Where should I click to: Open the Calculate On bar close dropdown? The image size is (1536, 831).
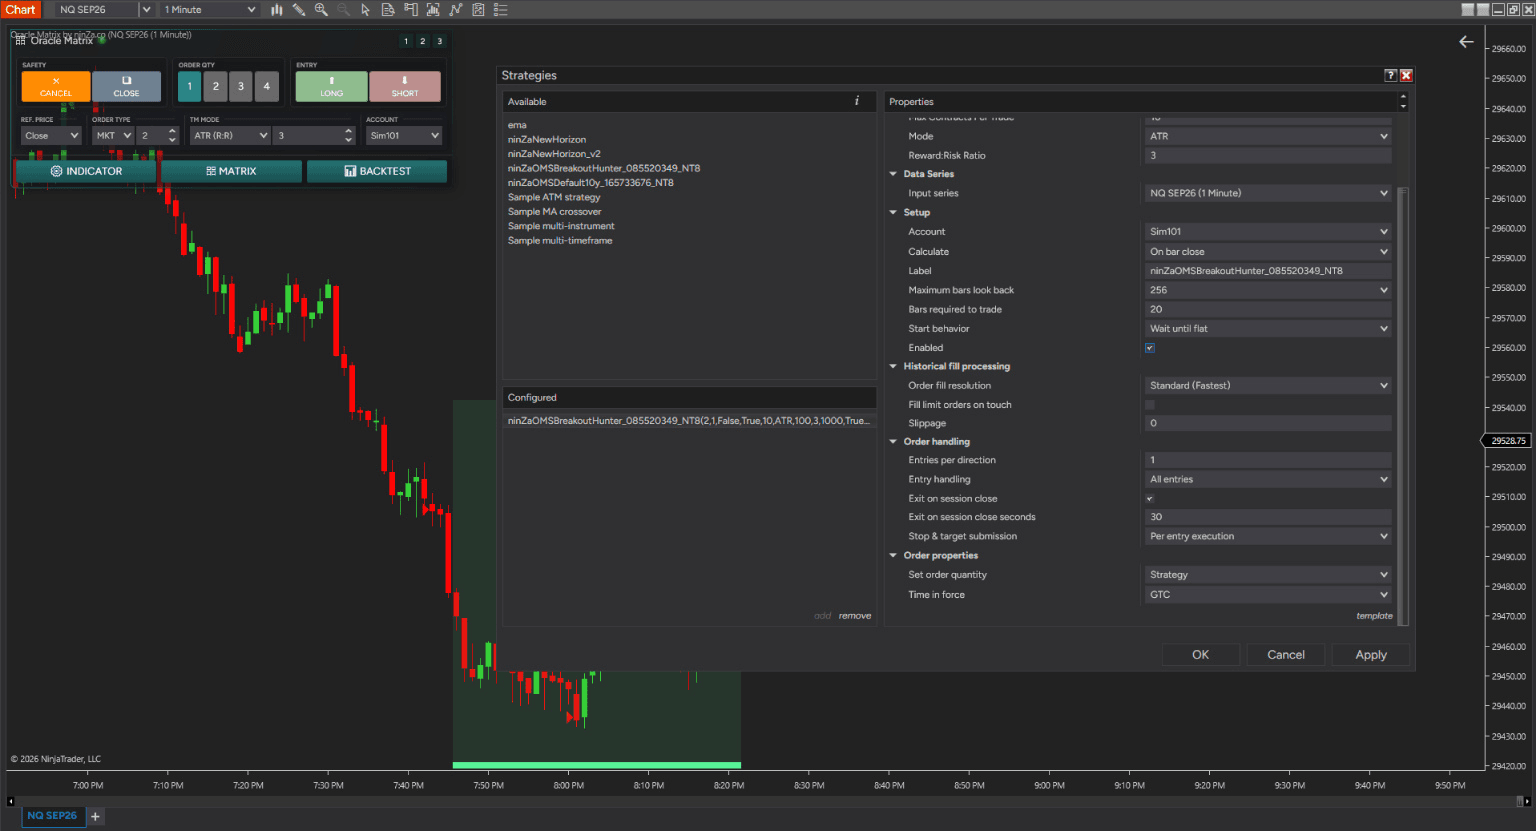1268,252
